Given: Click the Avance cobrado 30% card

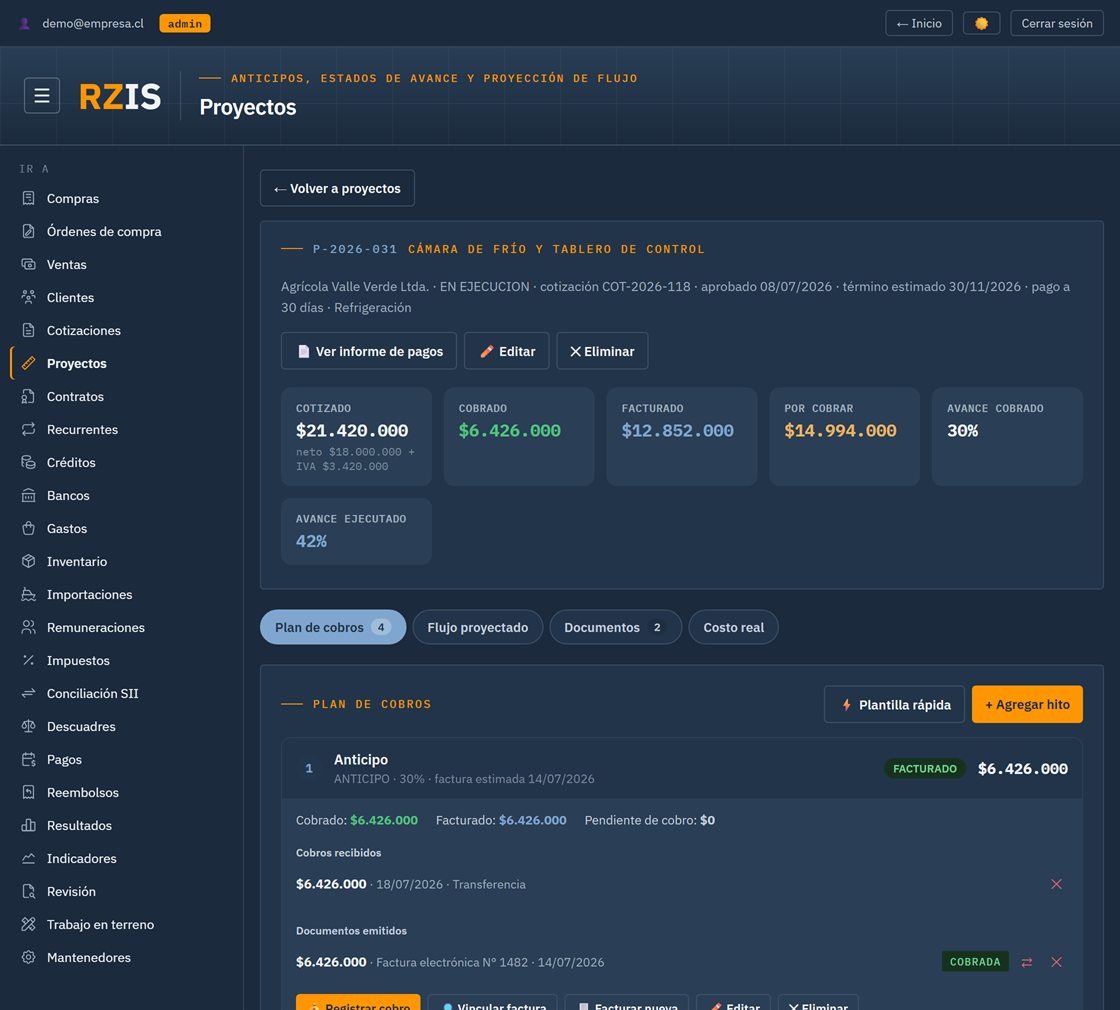Looking at the screenshot, I should pyautogui.click(x=1007, y=436).
